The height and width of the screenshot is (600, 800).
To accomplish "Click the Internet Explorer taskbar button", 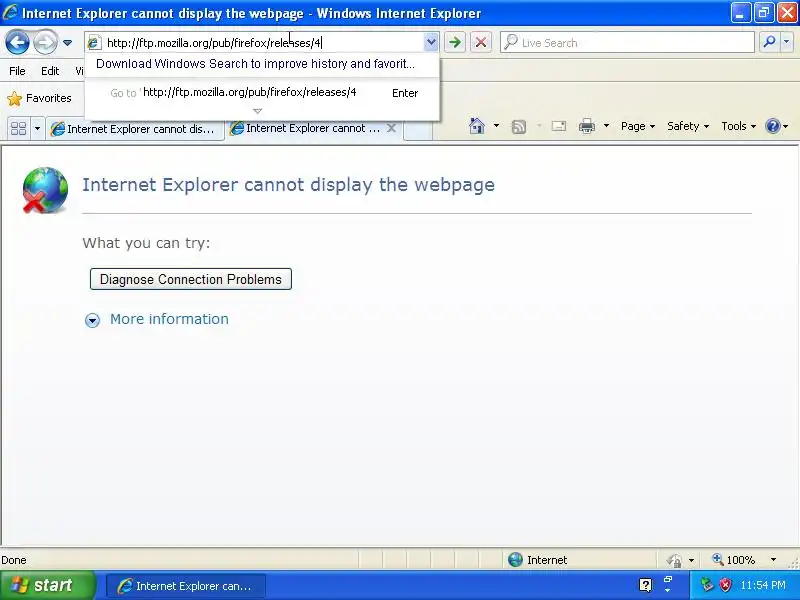I will coord(186,586).
